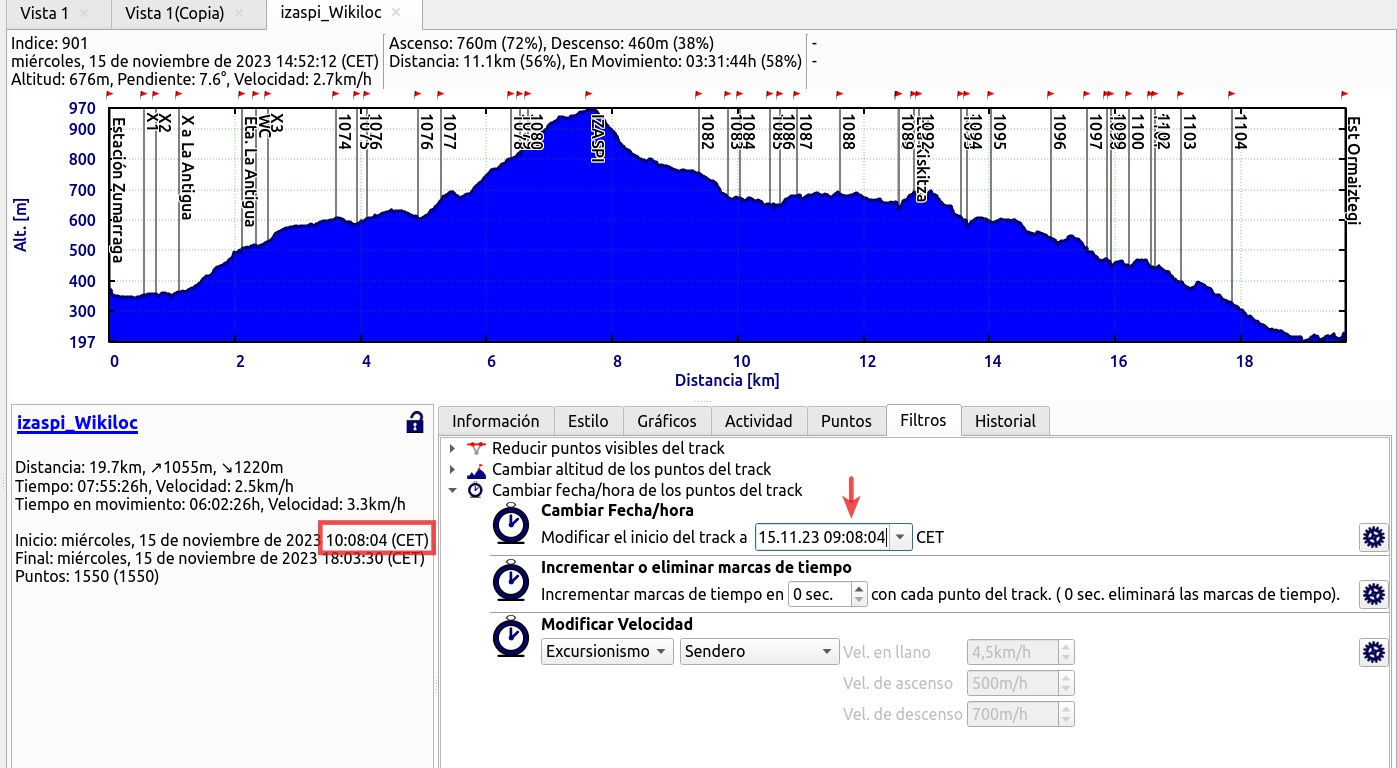Click the Estación Zumarraga waypoint label
The image size is (1397, 768).
118,190
